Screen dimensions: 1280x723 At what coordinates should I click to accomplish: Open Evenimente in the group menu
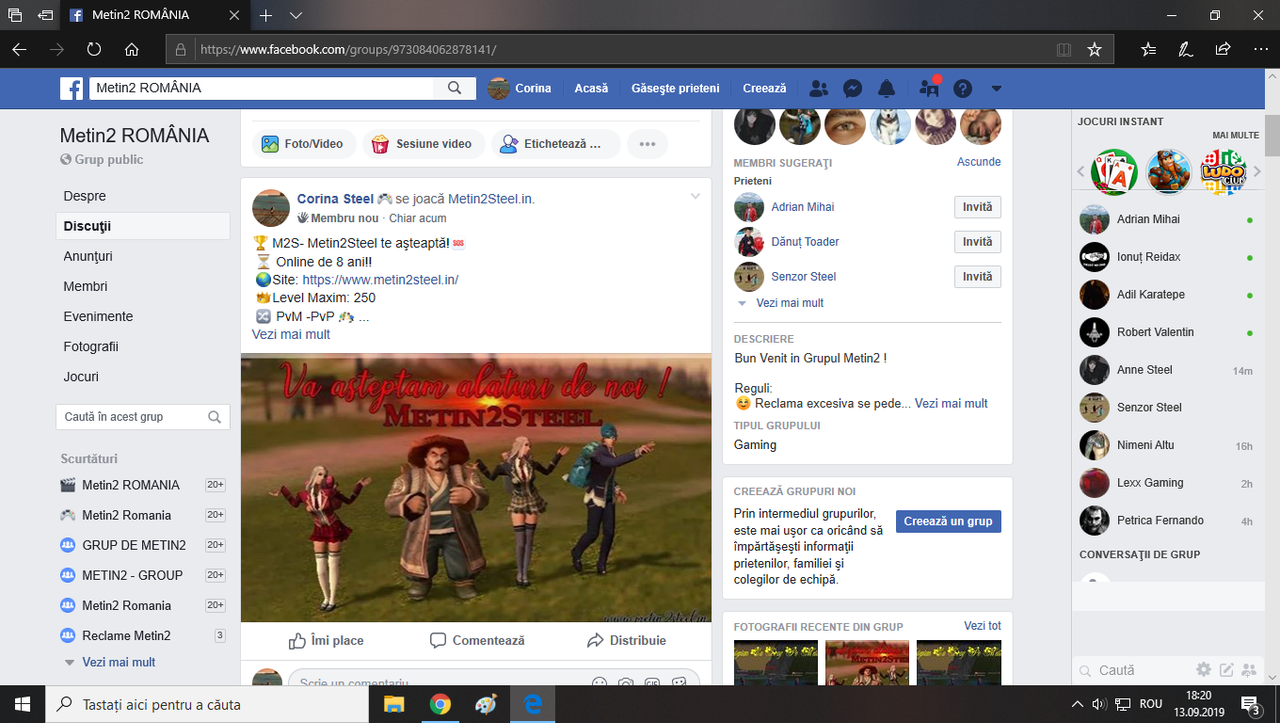tap(98, 316)
